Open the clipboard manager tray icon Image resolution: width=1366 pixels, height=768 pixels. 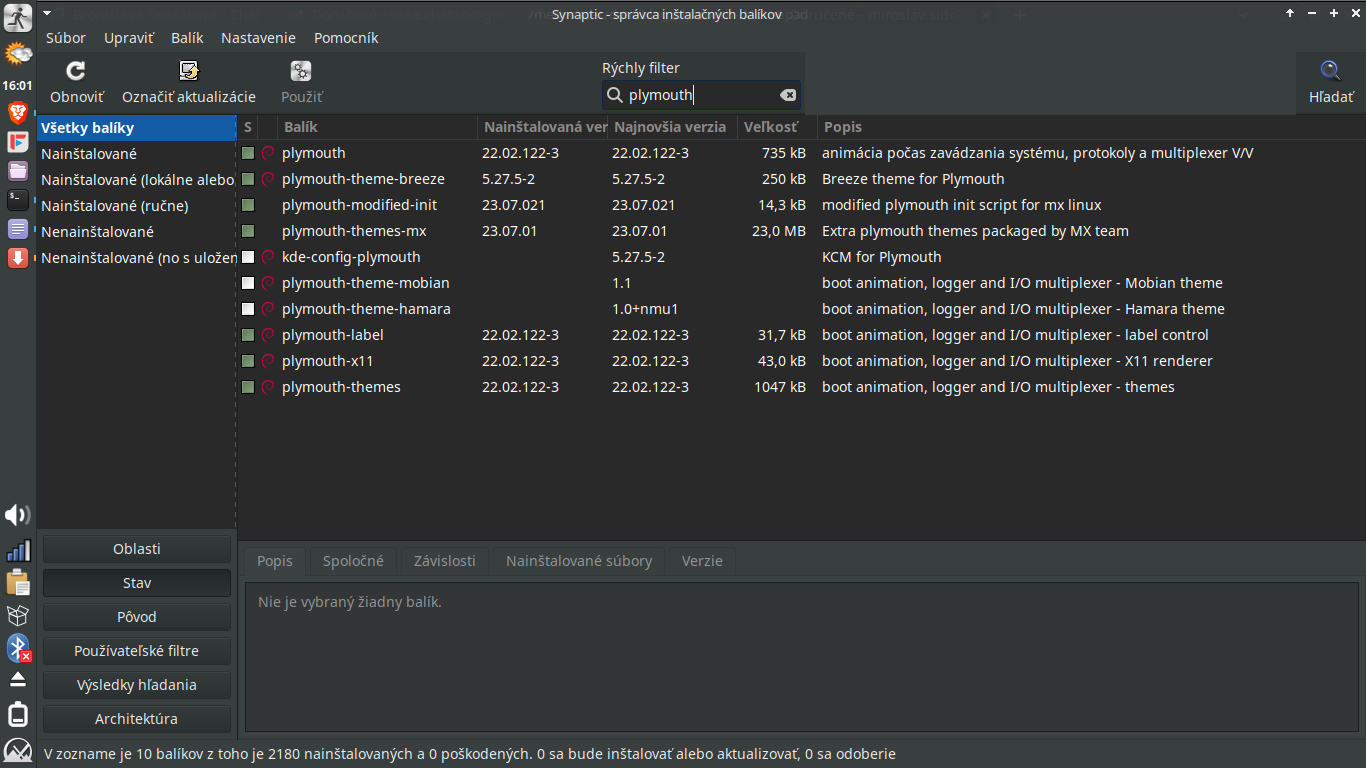(18, 582)
